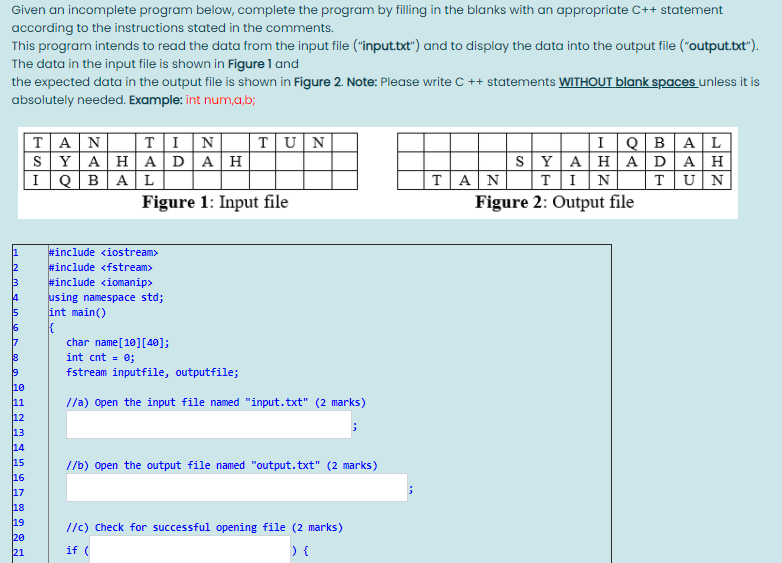Click the line '#include <iostream>'

[103, 252]
